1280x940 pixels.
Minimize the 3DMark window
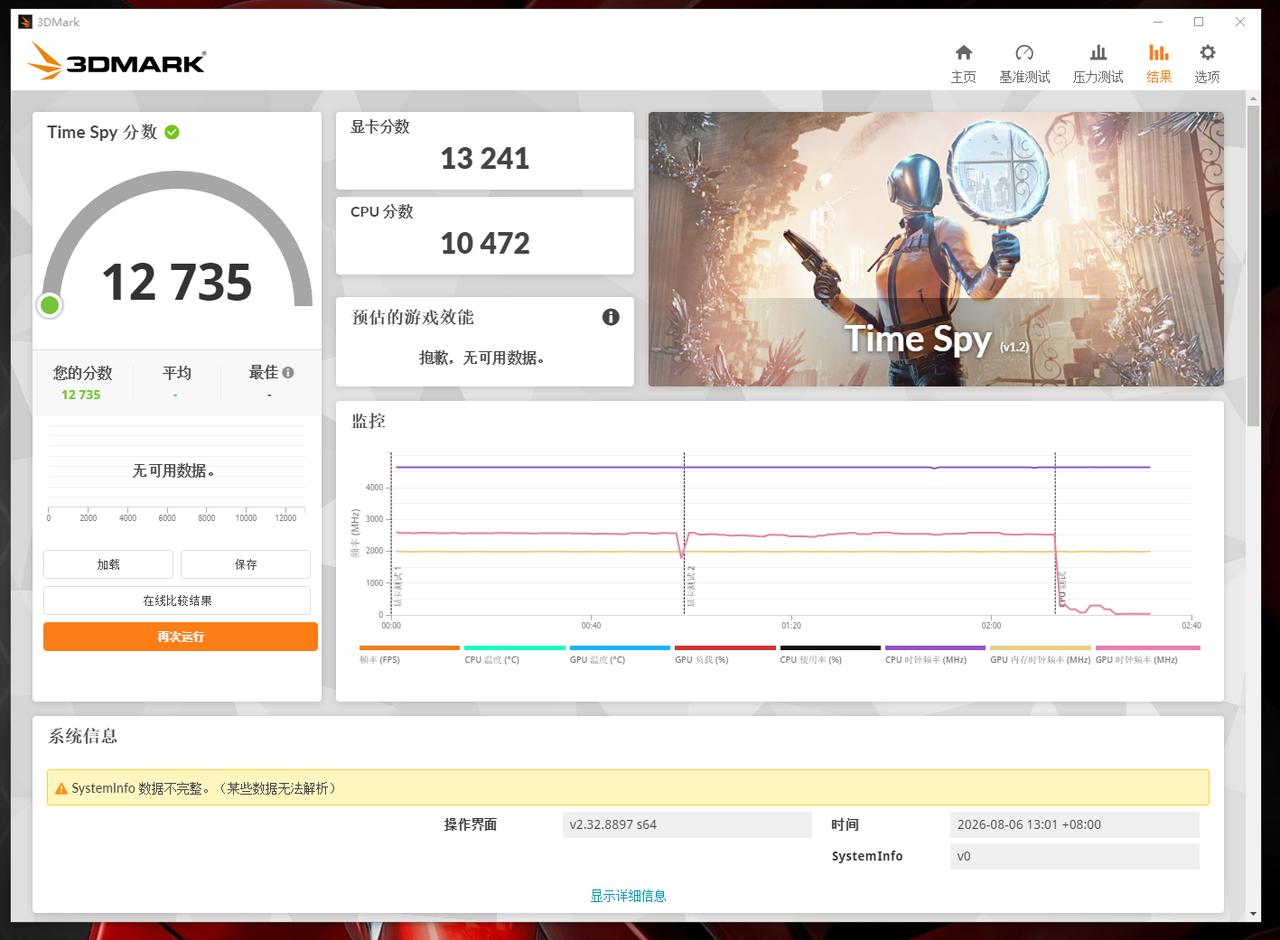1158,22
